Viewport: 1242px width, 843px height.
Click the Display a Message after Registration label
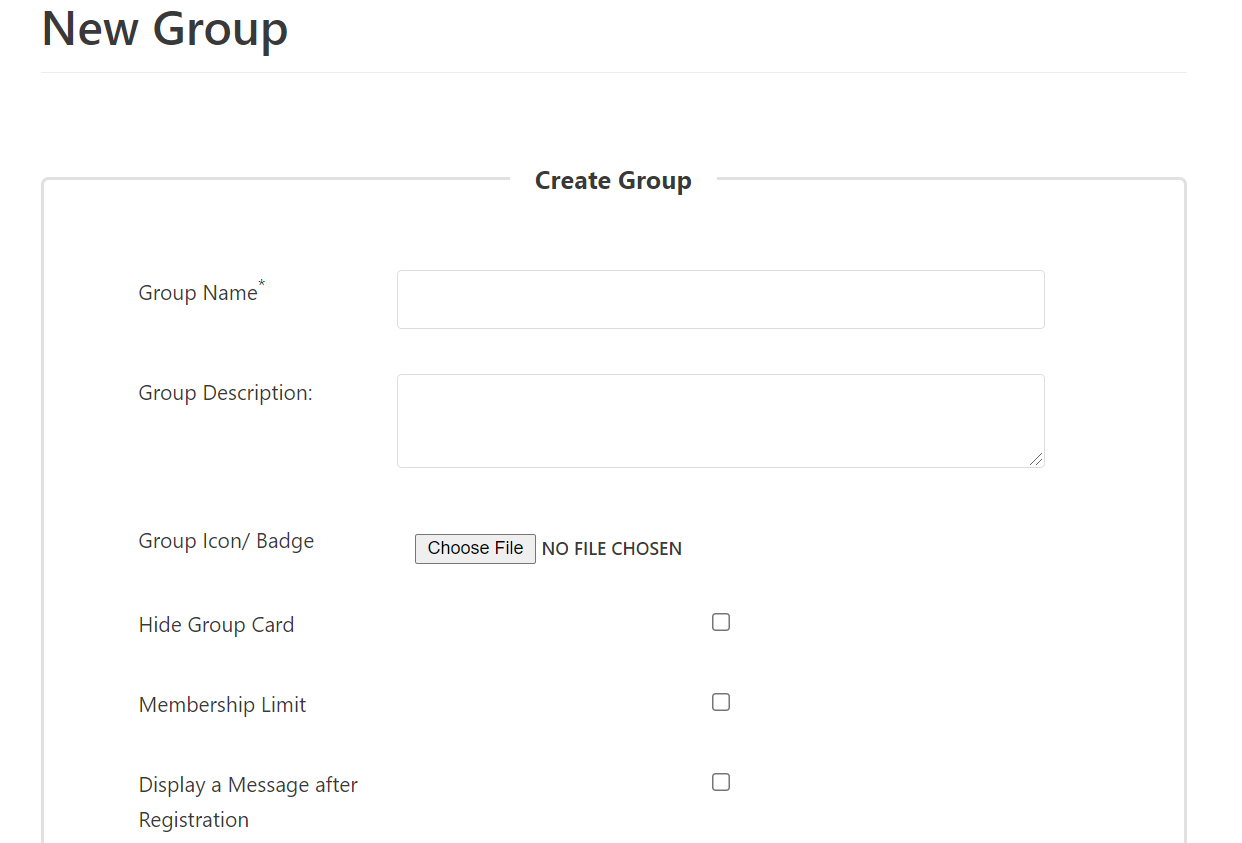(x=248, y=800)
